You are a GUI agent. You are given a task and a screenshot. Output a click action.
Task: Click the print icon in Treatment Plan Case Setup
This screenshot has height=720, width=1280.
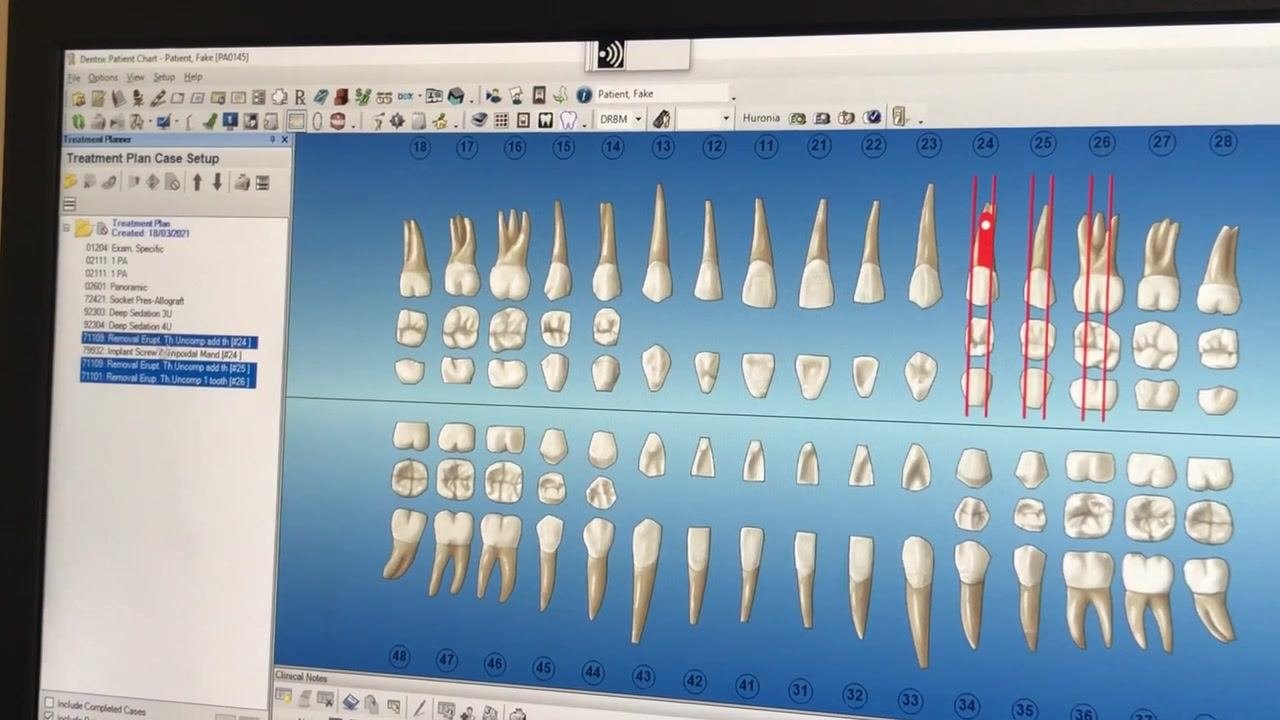tap(242, 182)
